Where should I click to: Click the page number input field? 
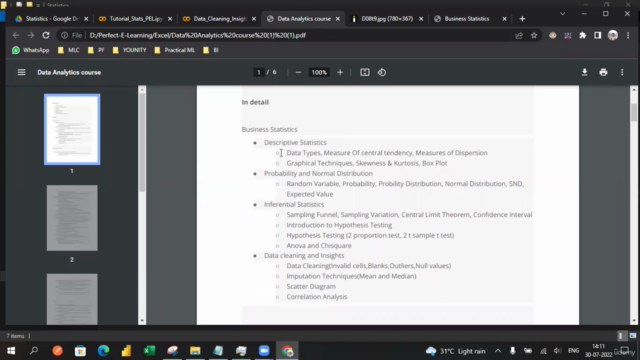click(x=258, y=72)
